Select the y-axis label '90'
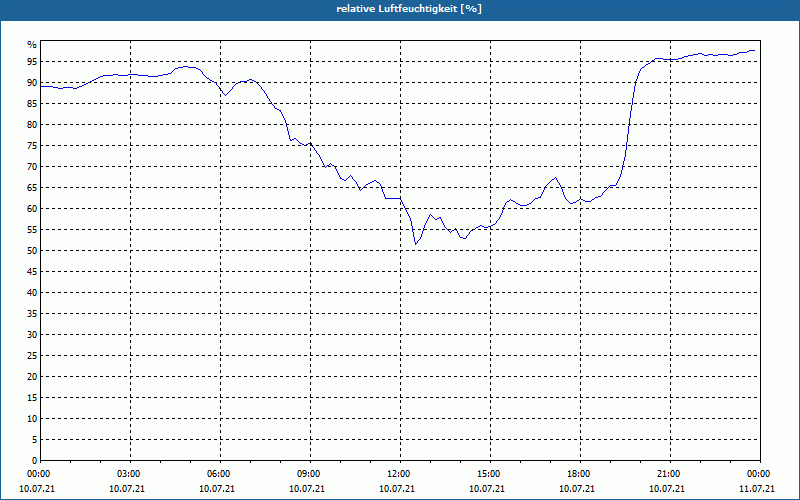The width and height of the screenshot is (800, 500). (32, 83)
